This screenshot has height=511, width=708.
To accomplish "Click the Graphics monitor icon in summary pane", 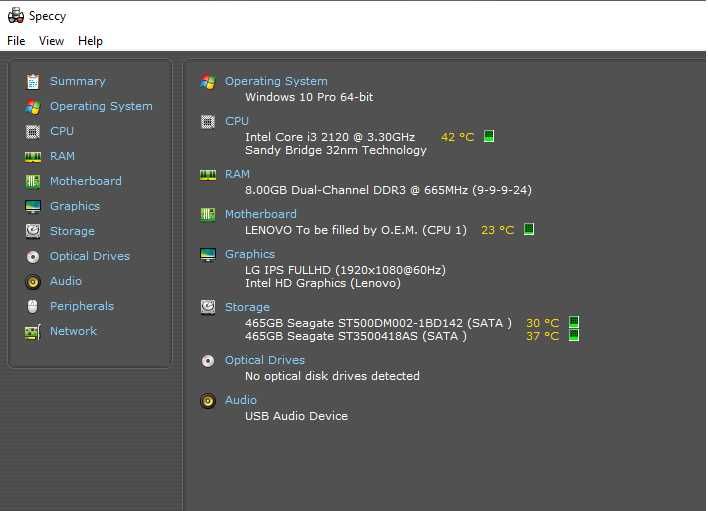I will (208, 255).
